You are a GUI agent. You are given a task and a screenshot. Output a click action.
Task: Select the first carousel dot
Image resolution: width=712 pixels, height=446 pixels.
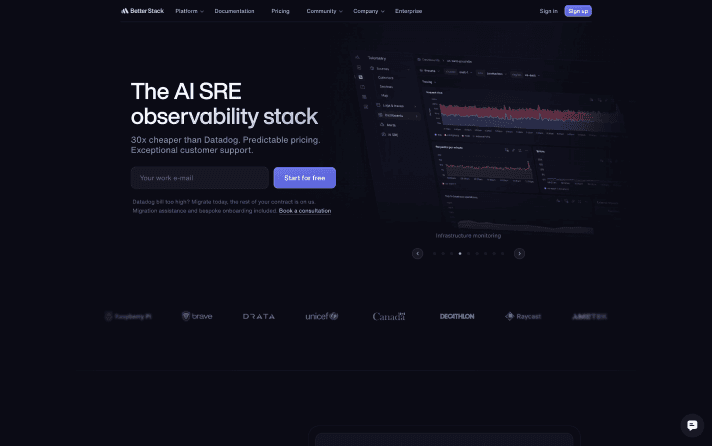click(435, 253)
